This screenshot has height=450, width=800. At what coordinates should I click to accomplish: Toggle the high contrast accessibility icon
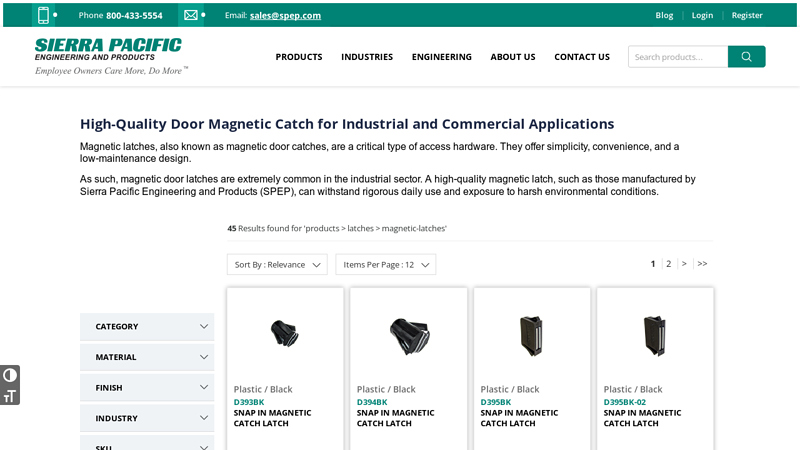pos(10,376)
